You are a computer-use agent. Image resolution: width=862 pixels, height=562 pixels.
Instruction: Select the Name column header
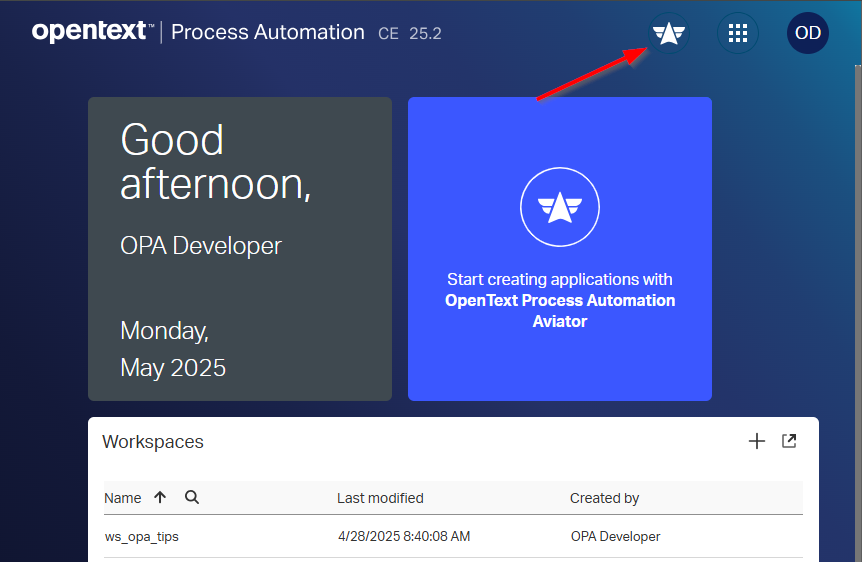coord(123,498)
